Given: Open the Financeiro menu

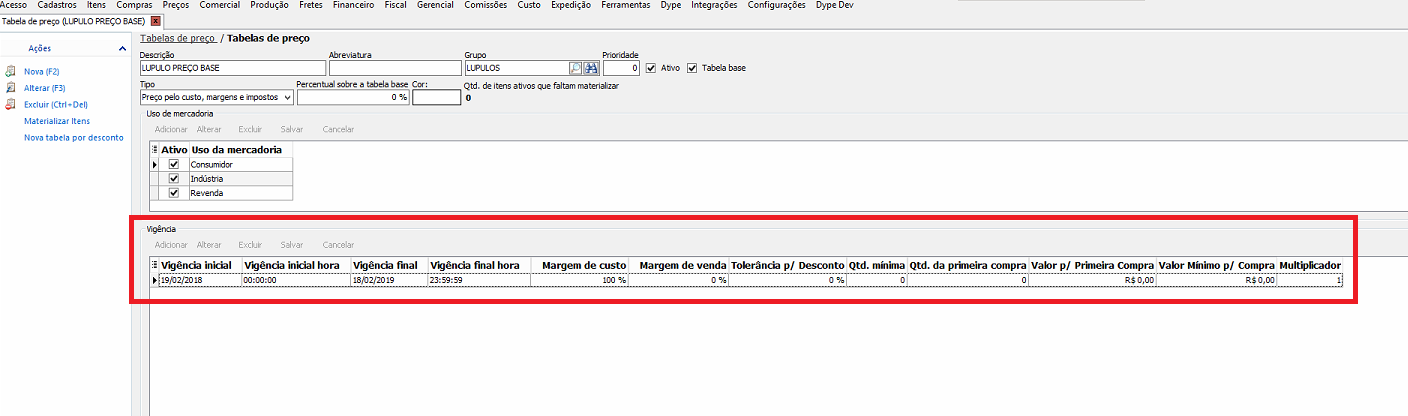Looking at the screenshot, I should (x=354, y=5).
